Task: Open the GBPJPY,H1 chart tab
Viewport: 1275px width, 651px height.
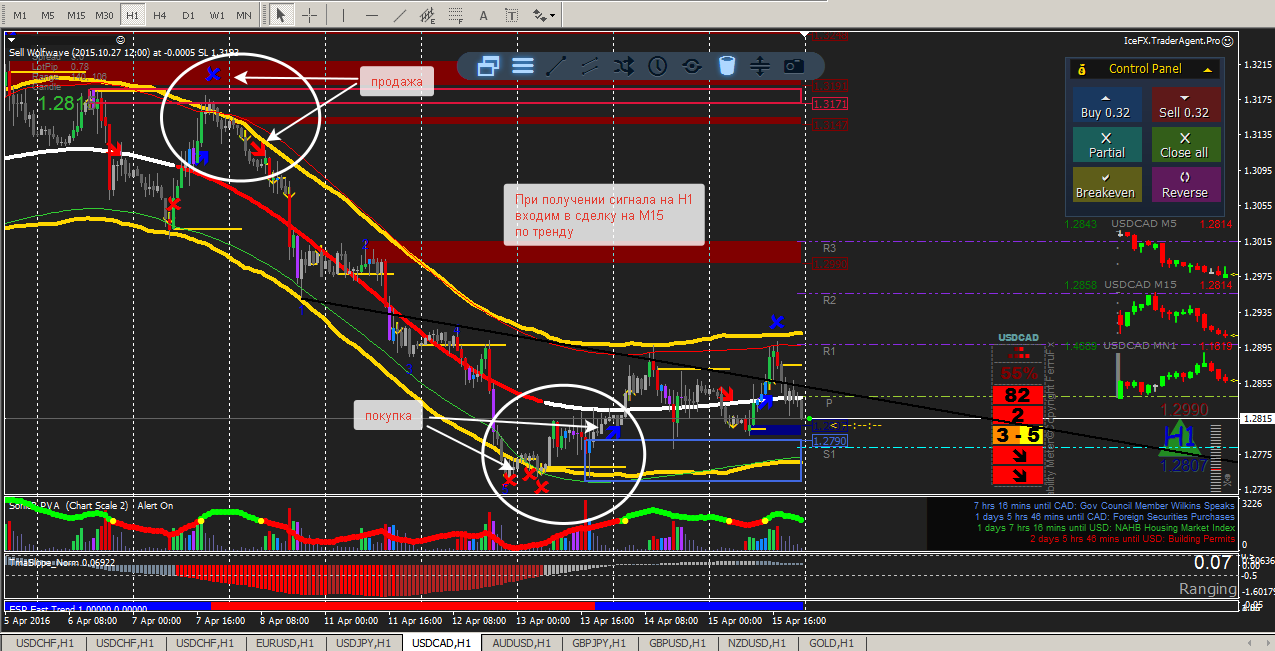Action: [x=600, y=643]
